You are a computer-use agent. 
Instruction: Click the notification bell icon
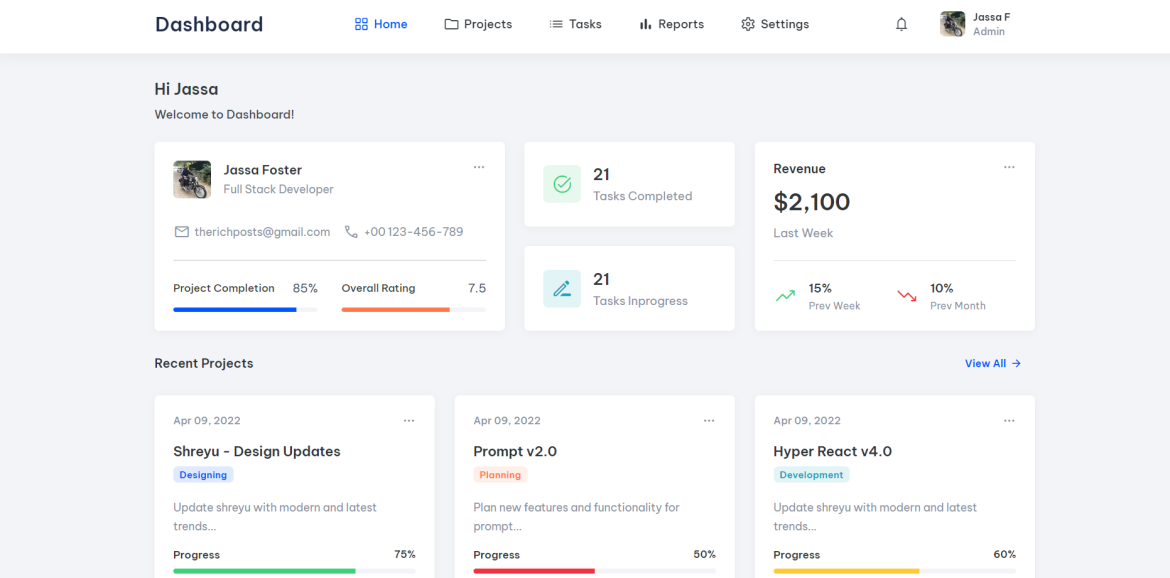click(901, 25)
